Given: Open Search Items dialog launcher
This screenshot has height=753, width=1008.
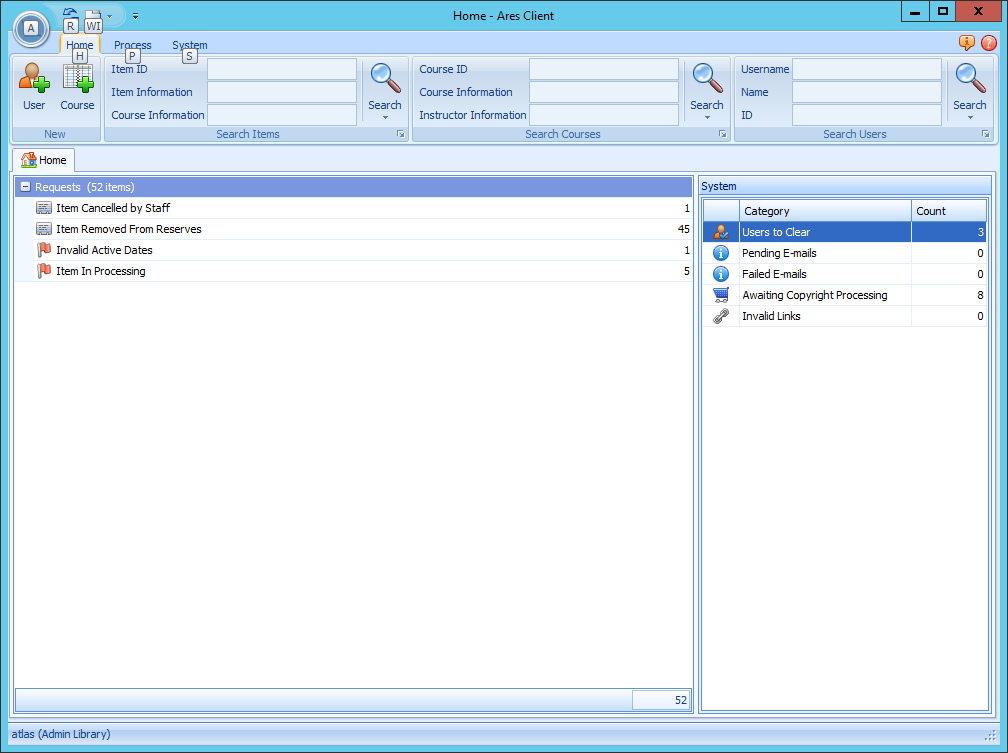Looking at the screenshot, I should (400, 134).
